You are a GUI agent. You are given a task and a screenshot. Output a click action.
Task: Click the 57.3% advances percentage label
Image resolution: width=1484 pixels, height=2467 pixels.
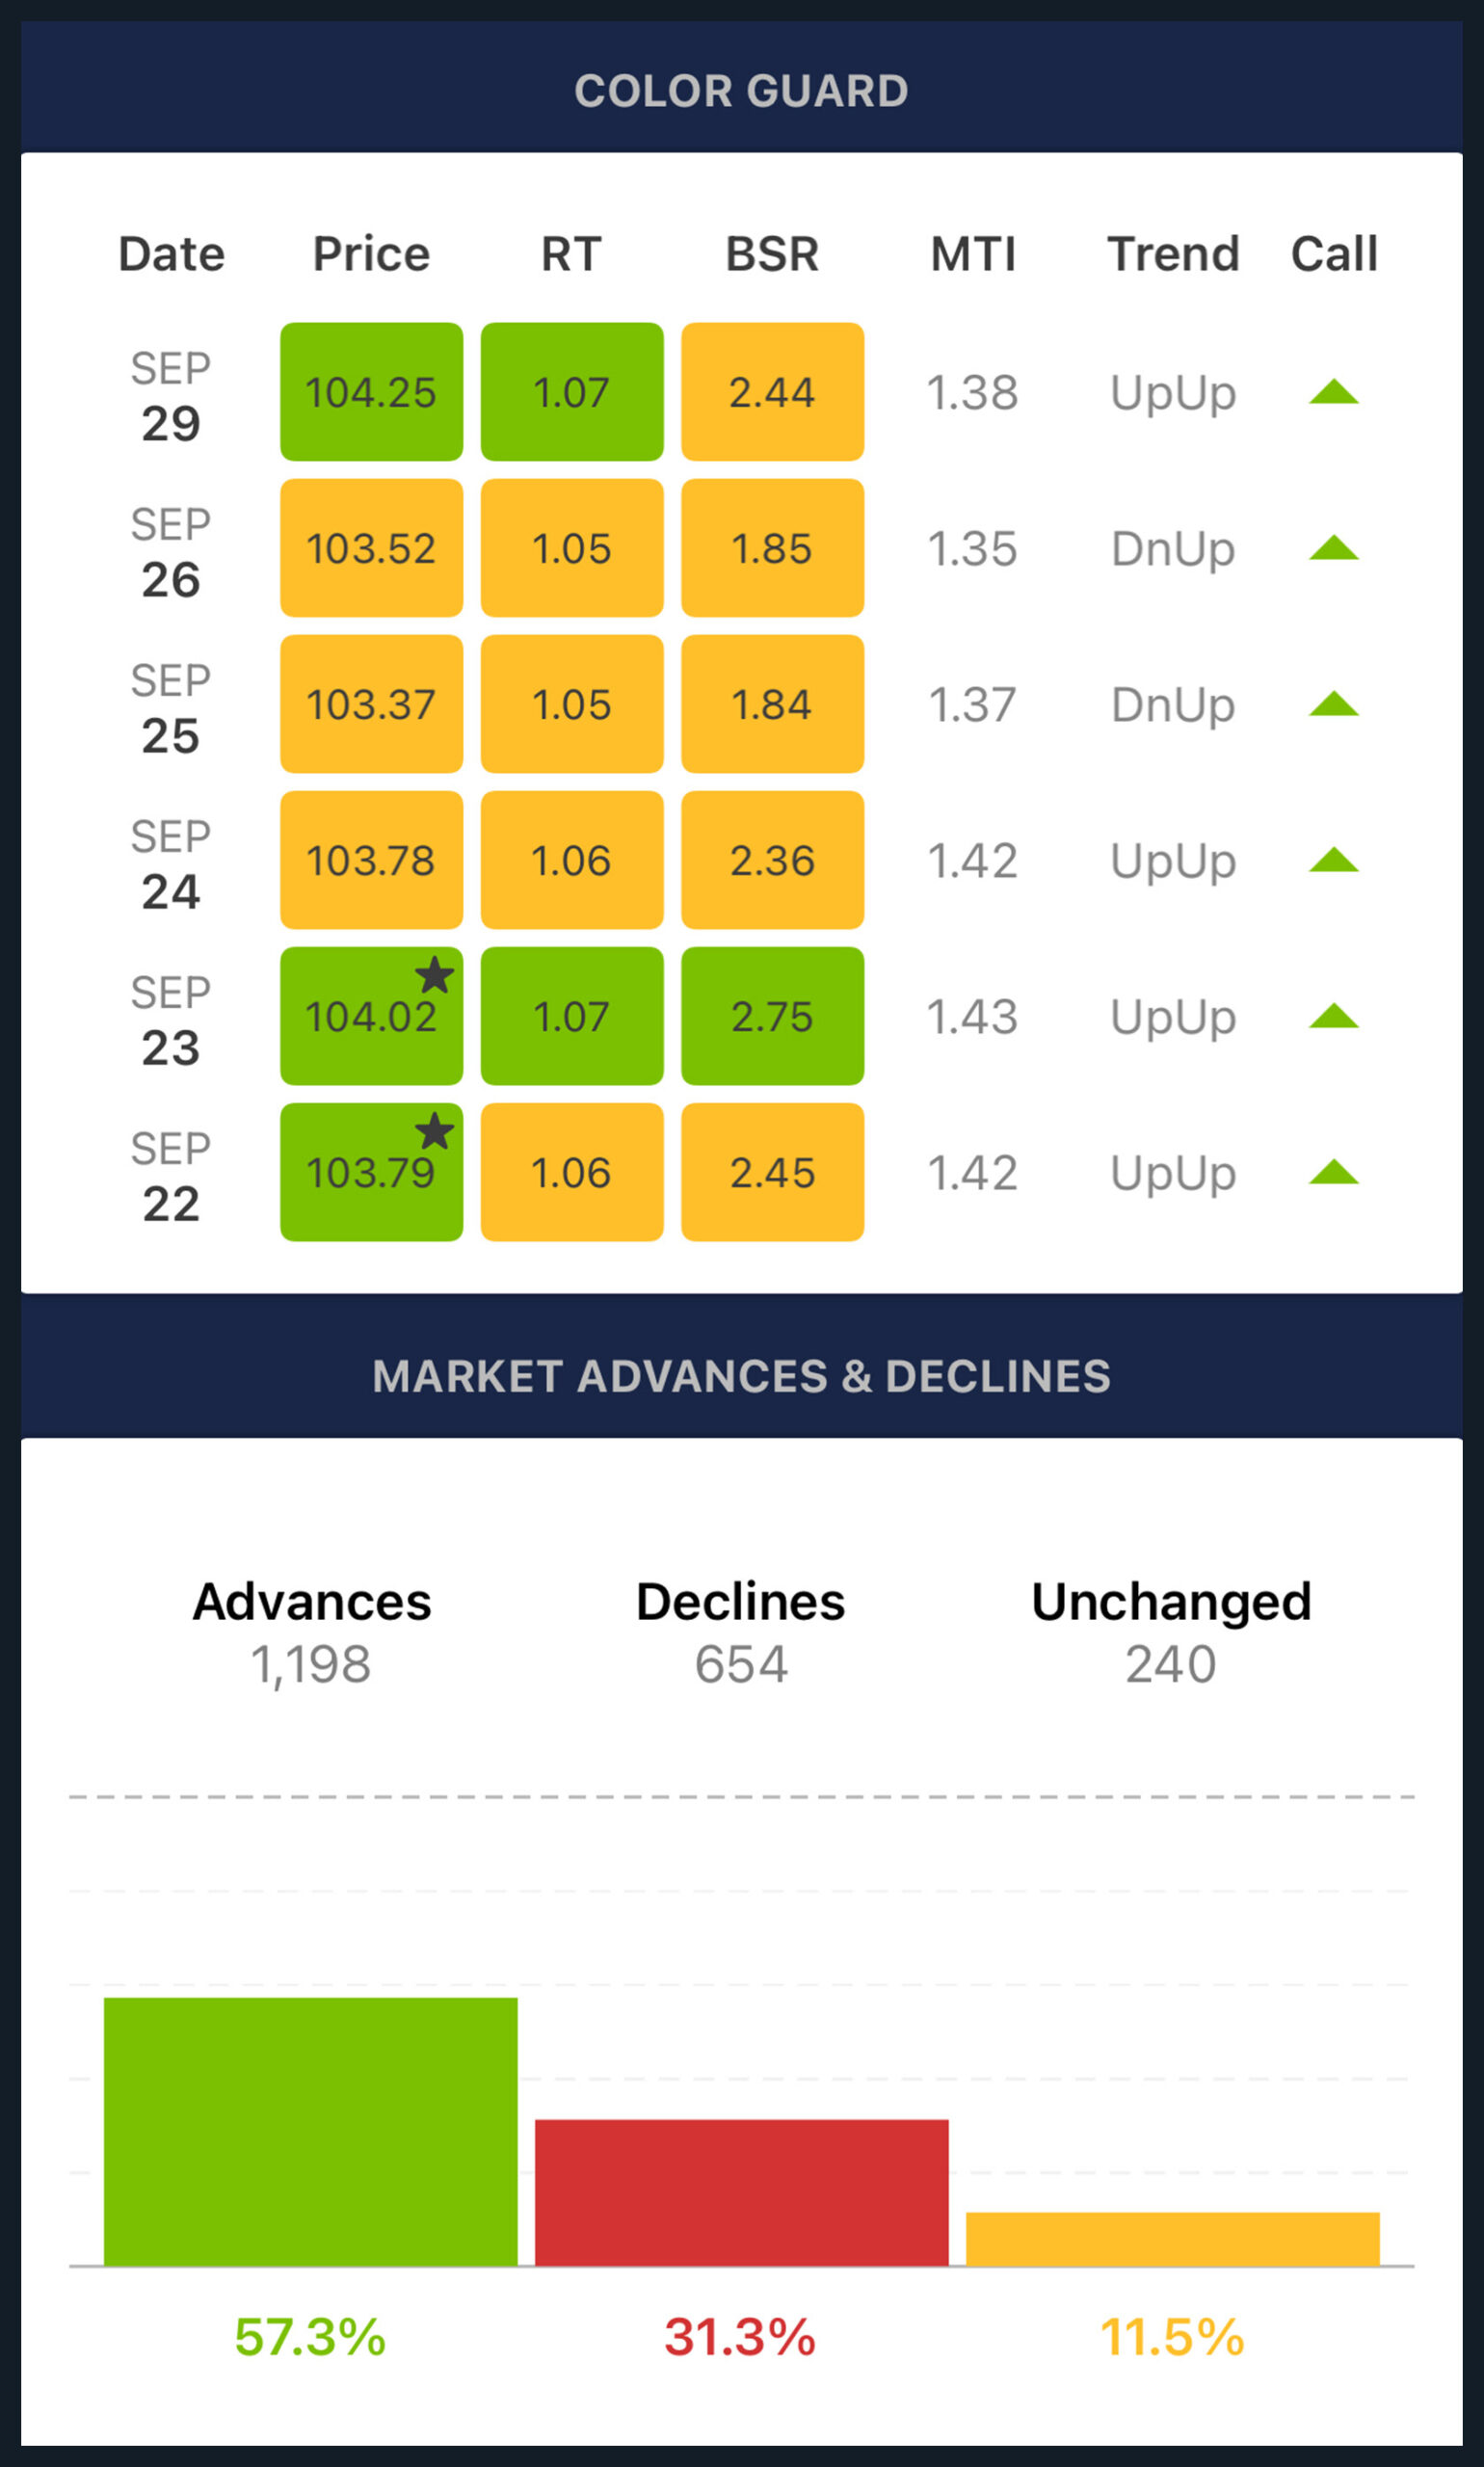click(x=310, y=2338)
